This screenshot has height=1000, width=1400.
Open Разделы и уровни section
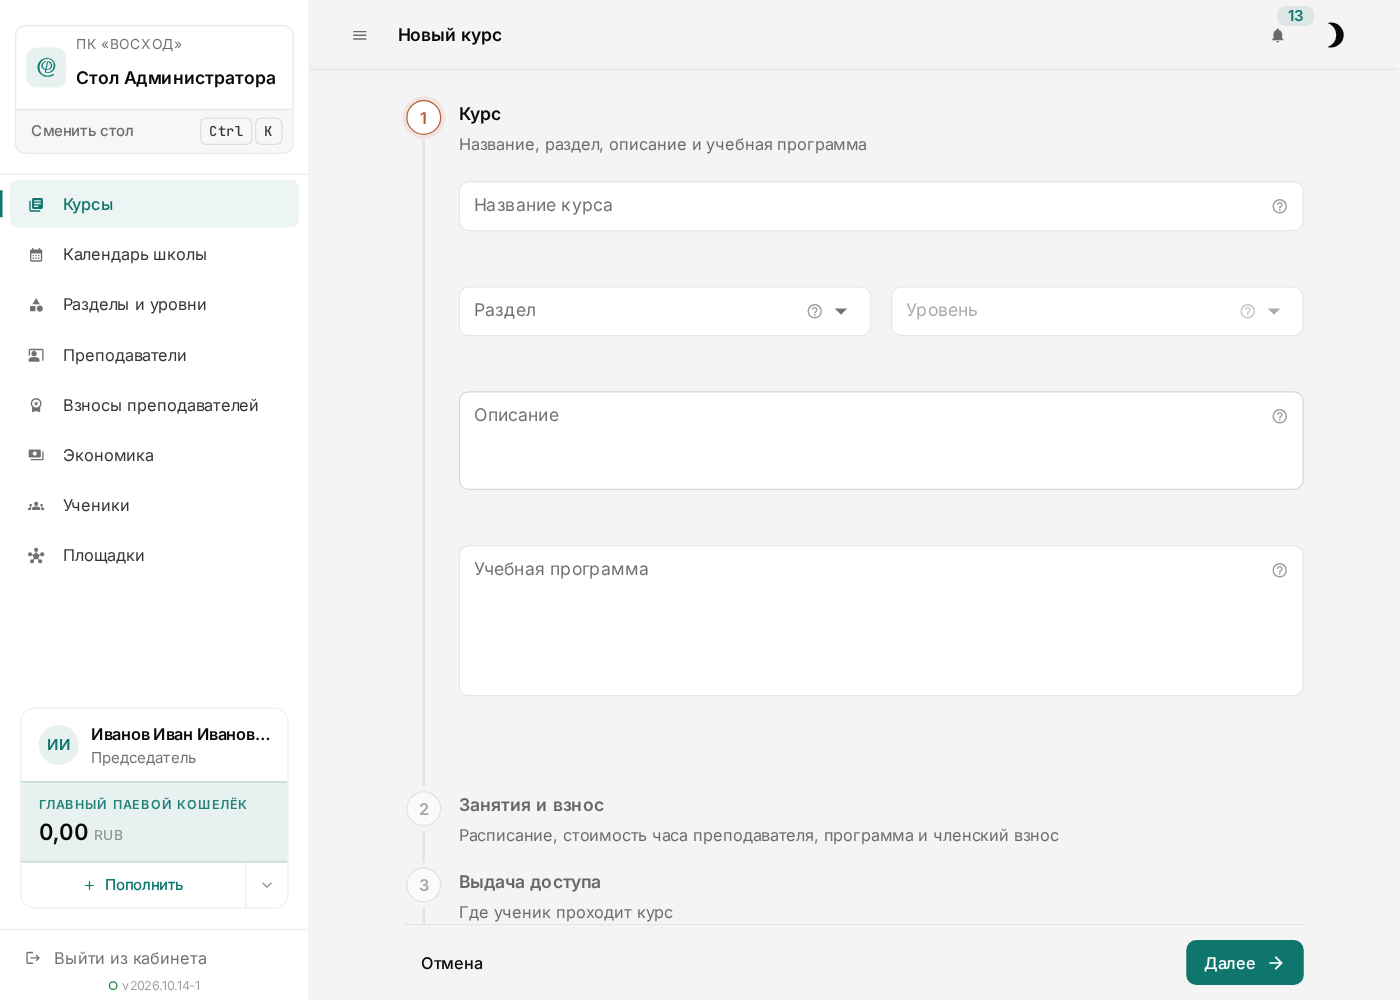point(155,305)
